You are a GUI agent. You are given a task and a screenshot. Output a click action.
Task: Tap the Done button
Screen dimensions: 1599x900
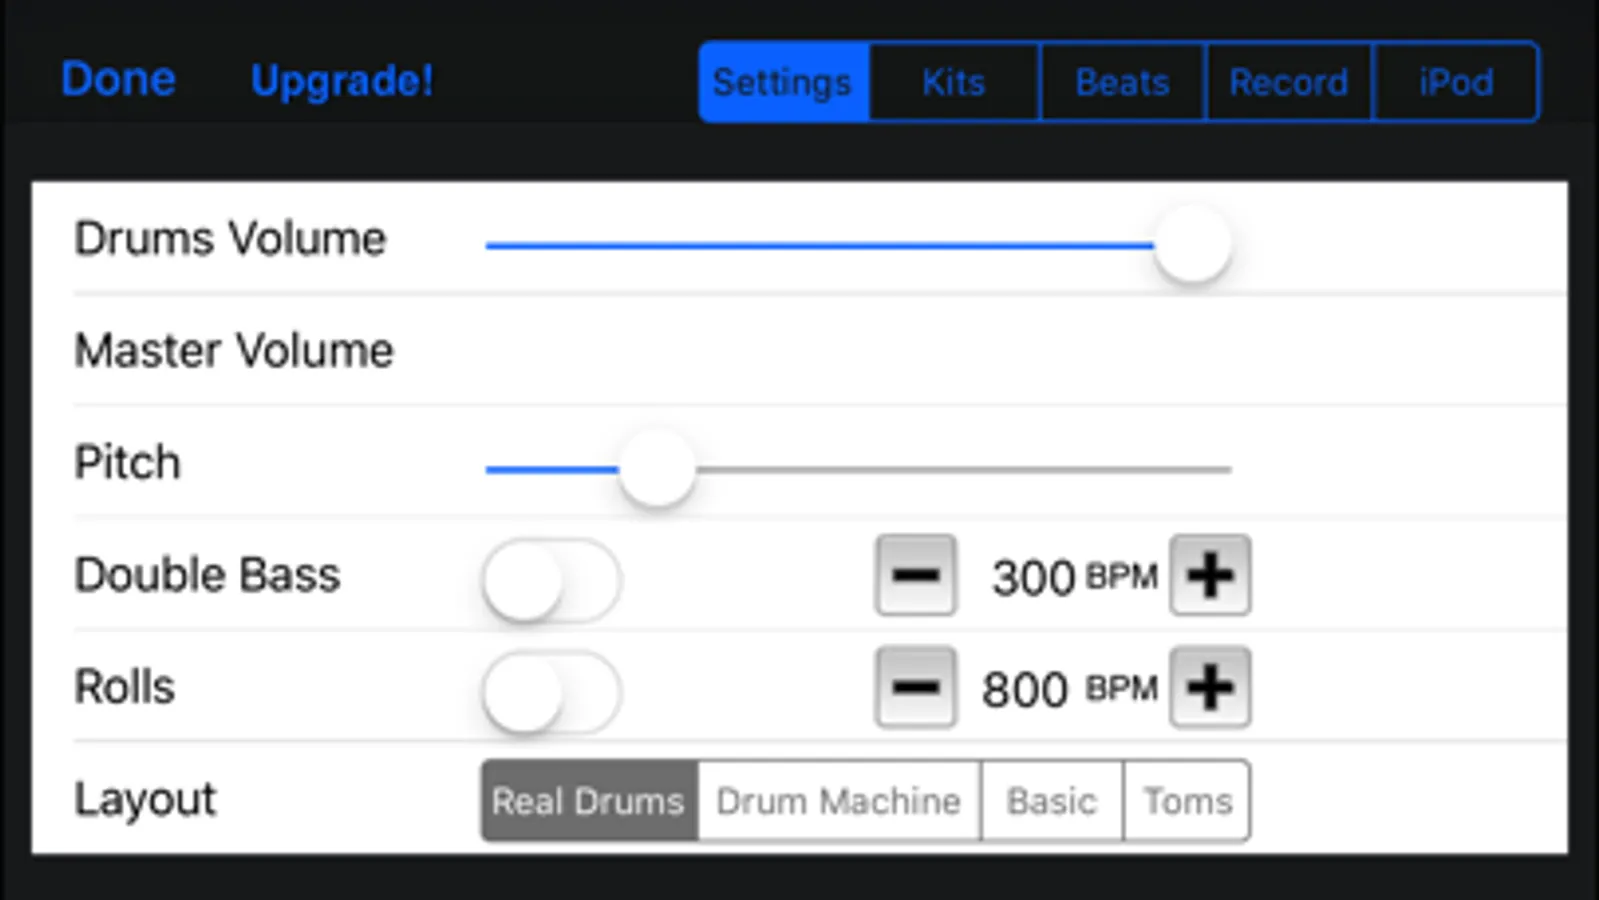(x=118, y=79)
